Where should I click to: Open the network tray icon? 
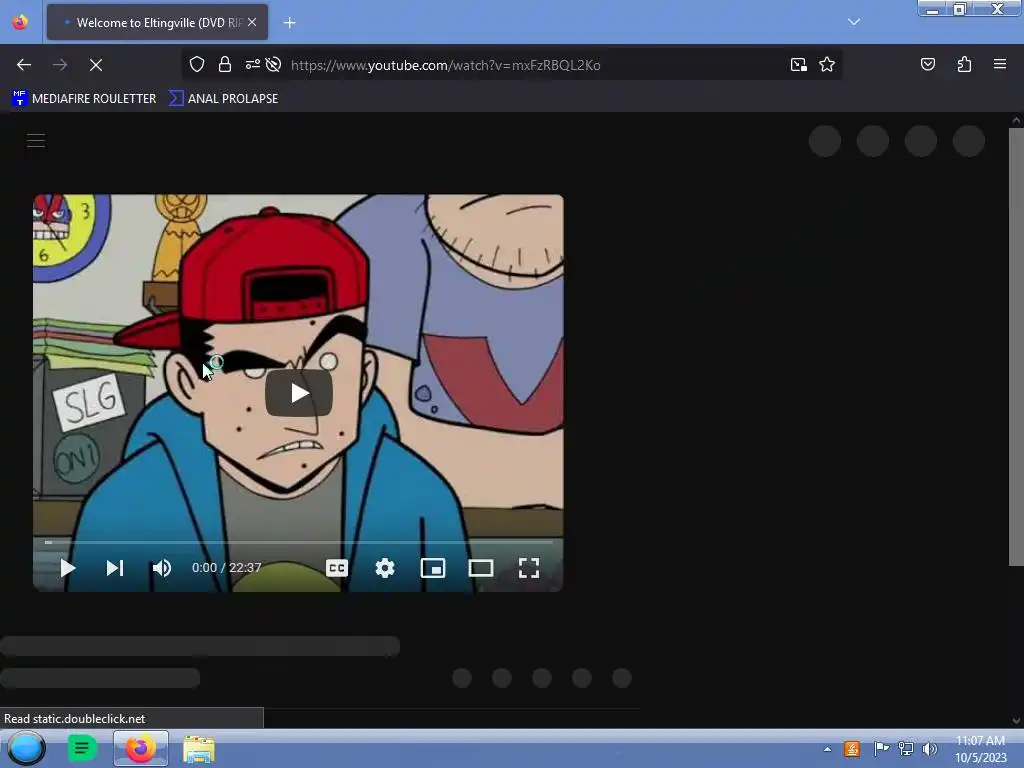pyautogui.click(x=906, y=748)
